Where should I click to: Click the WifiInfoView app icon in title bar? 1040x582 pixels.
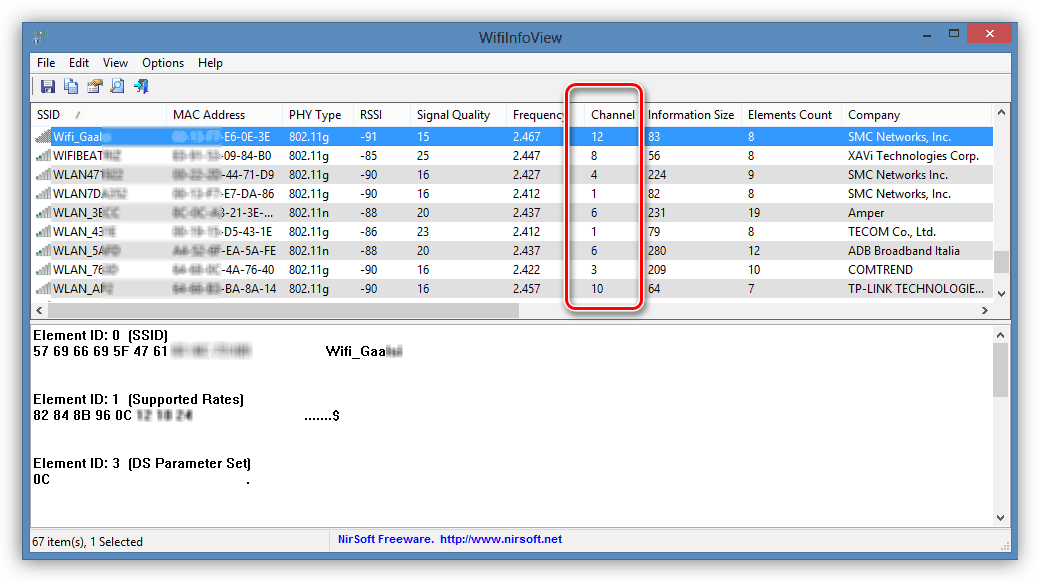(40, 38)
